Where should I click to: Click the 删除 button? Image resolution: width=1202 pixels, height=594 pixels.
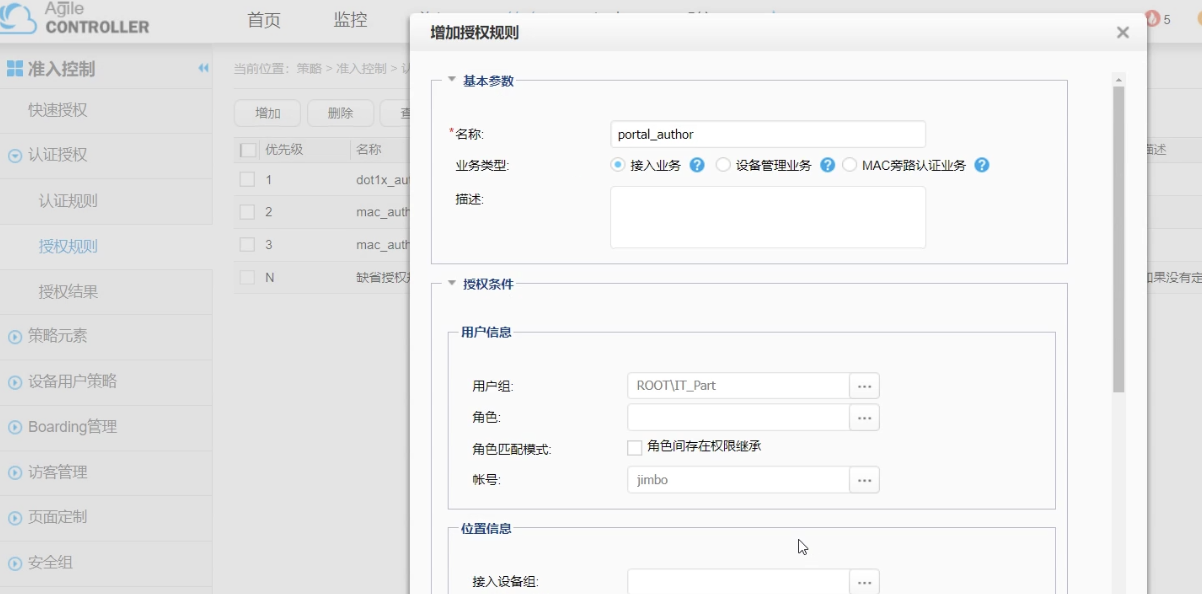click(340, 113)
